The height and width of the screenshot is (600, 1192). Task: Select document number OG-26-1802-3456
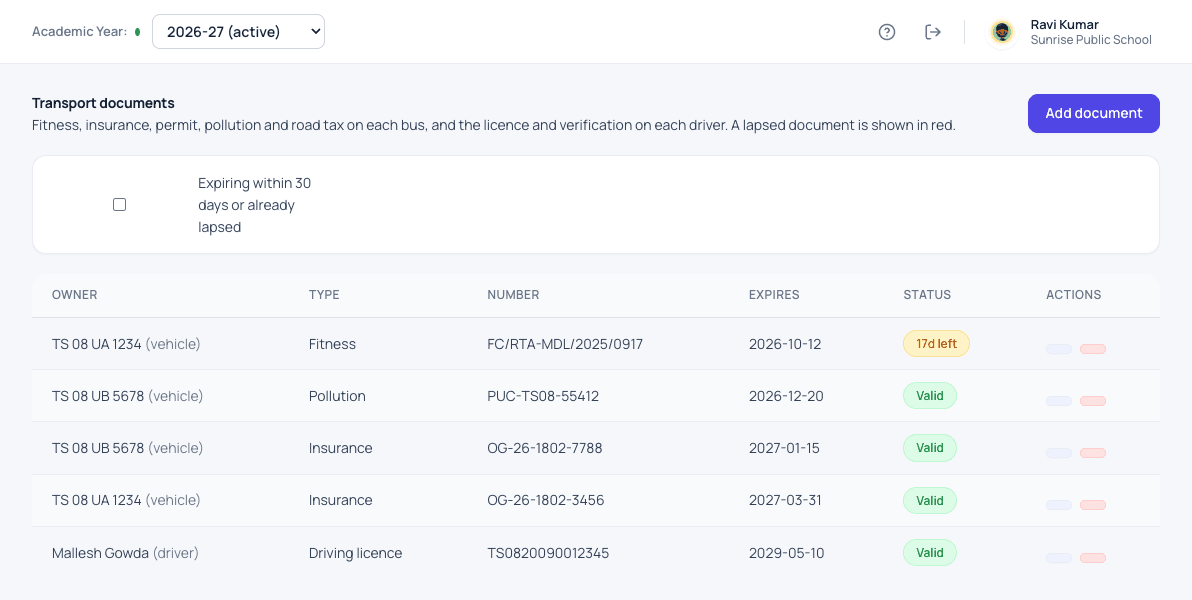546,500
